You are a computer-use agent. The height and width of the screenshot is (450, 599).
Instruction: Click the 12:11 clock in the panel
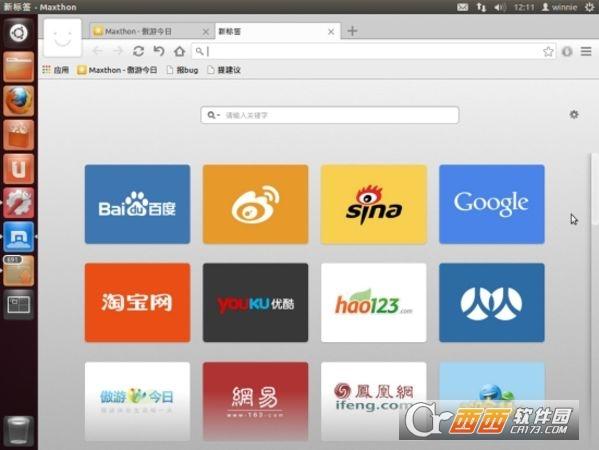pos(524,7)
